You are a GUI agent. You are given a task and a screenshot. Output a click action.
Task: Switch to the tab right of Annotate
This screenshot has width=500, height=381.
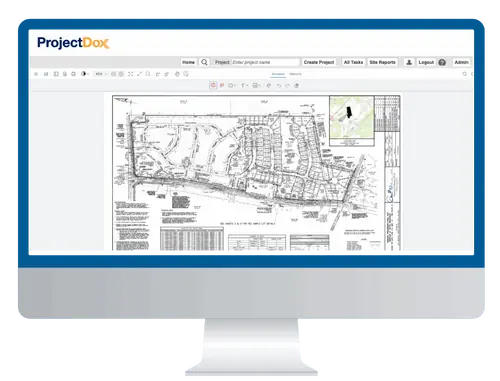point(295,74)
